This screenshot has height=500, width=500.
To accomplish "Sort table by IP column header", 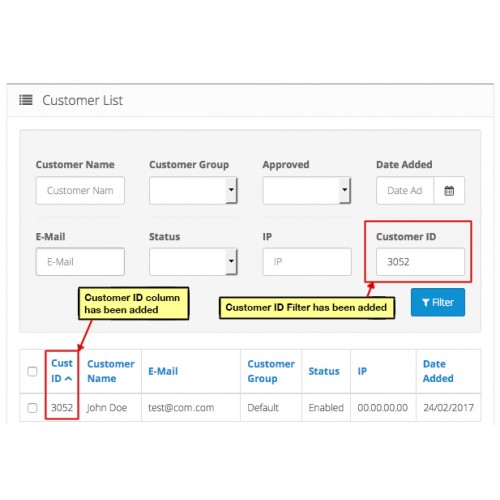I will tap(362, 371).
